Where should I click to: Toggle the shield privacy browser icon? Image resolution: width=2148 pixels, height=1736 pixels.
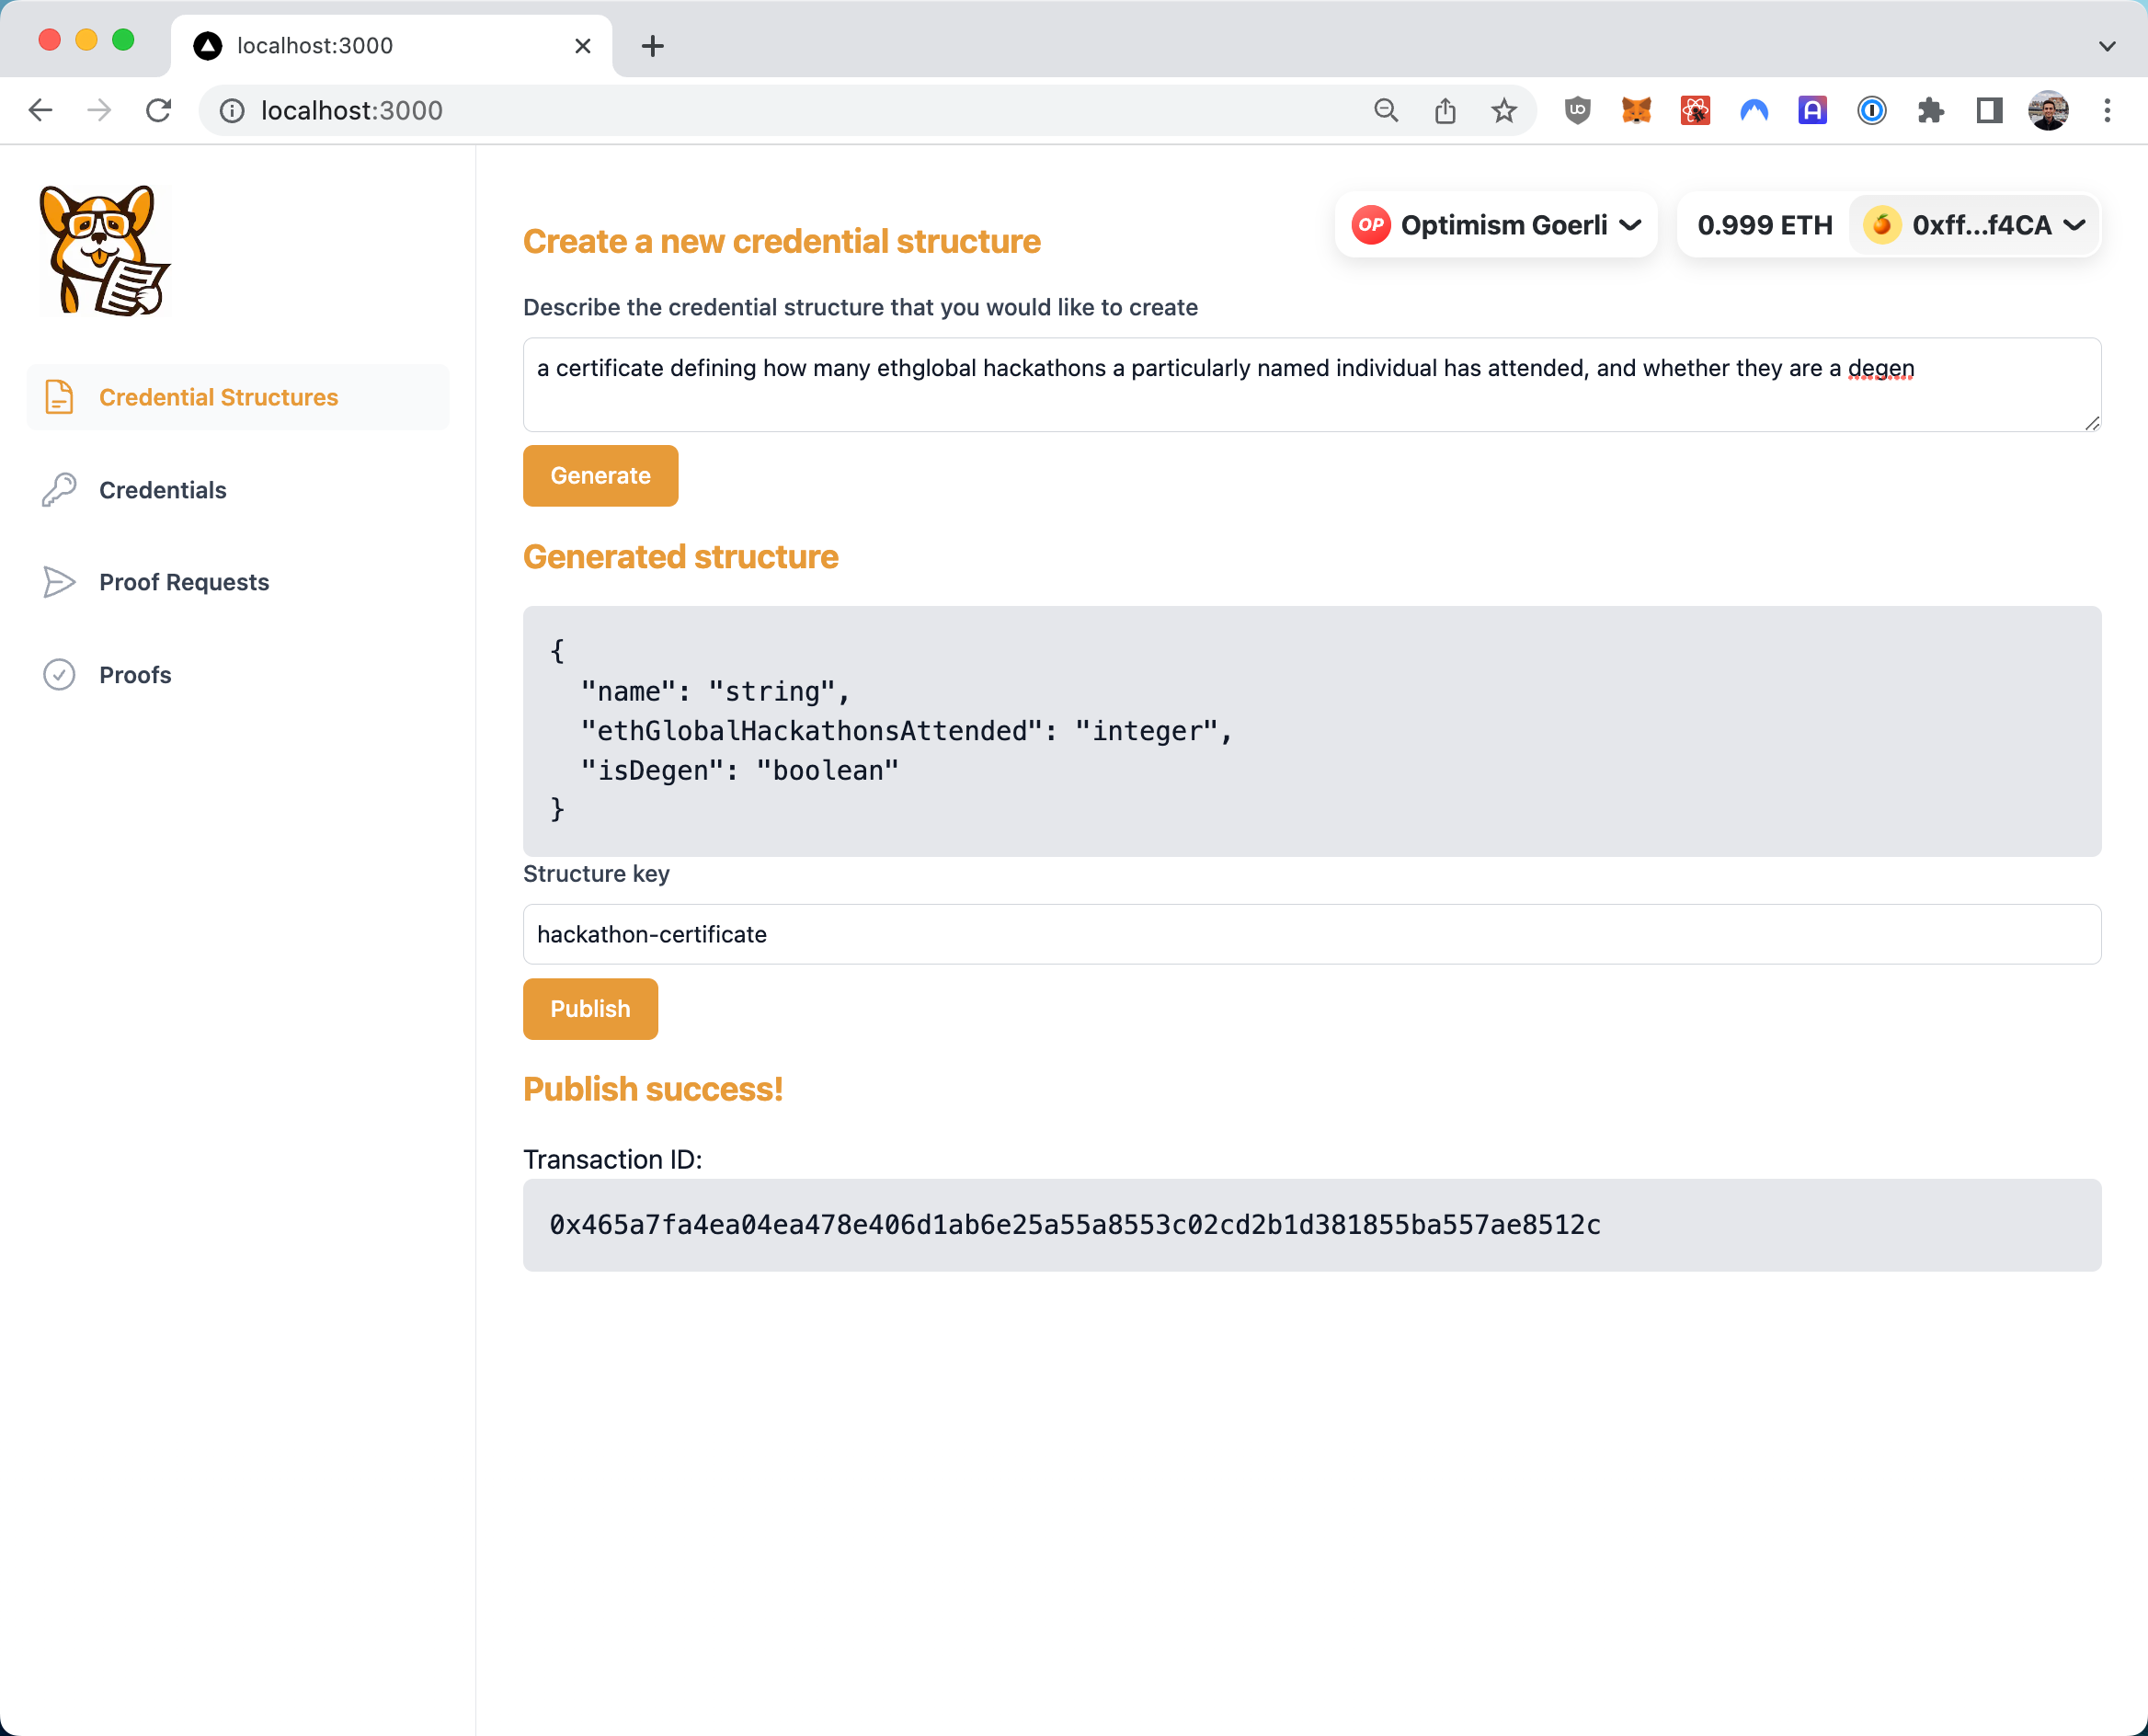(1576, 109)
